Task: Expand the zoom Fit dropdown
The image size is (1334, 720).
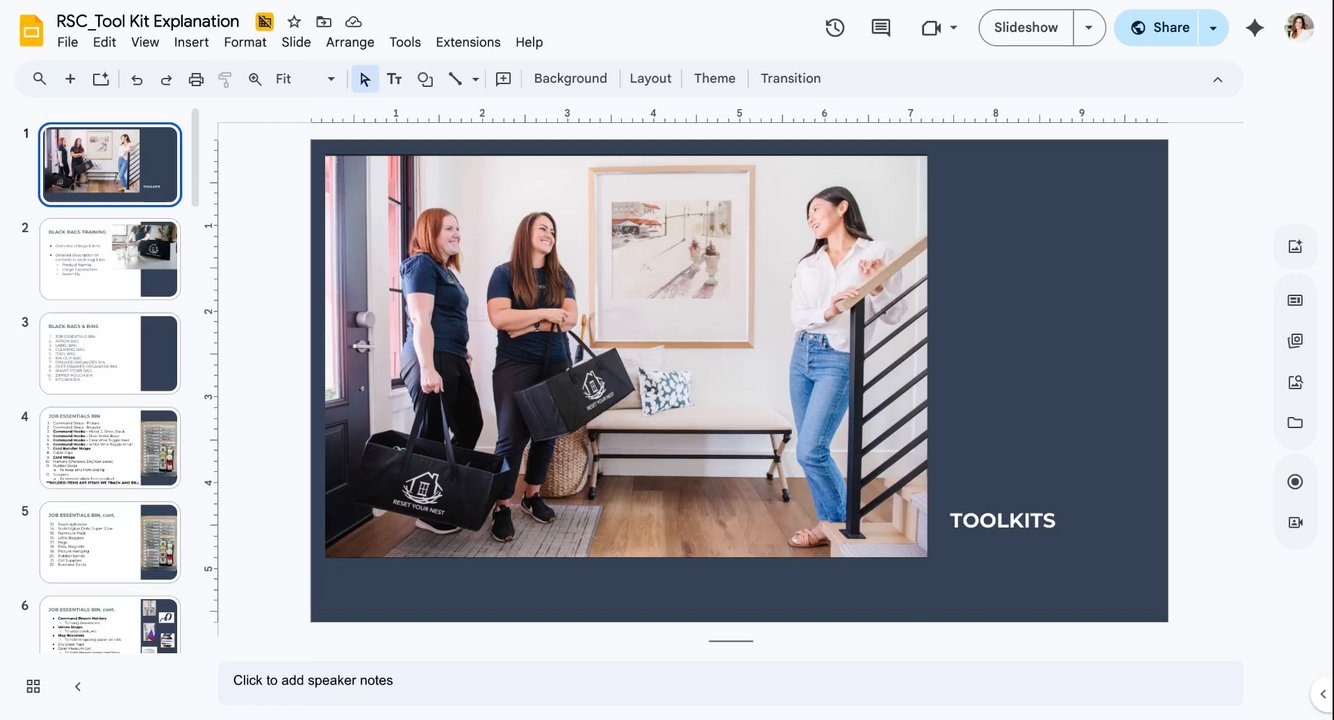Action: [x=331, y=79]
